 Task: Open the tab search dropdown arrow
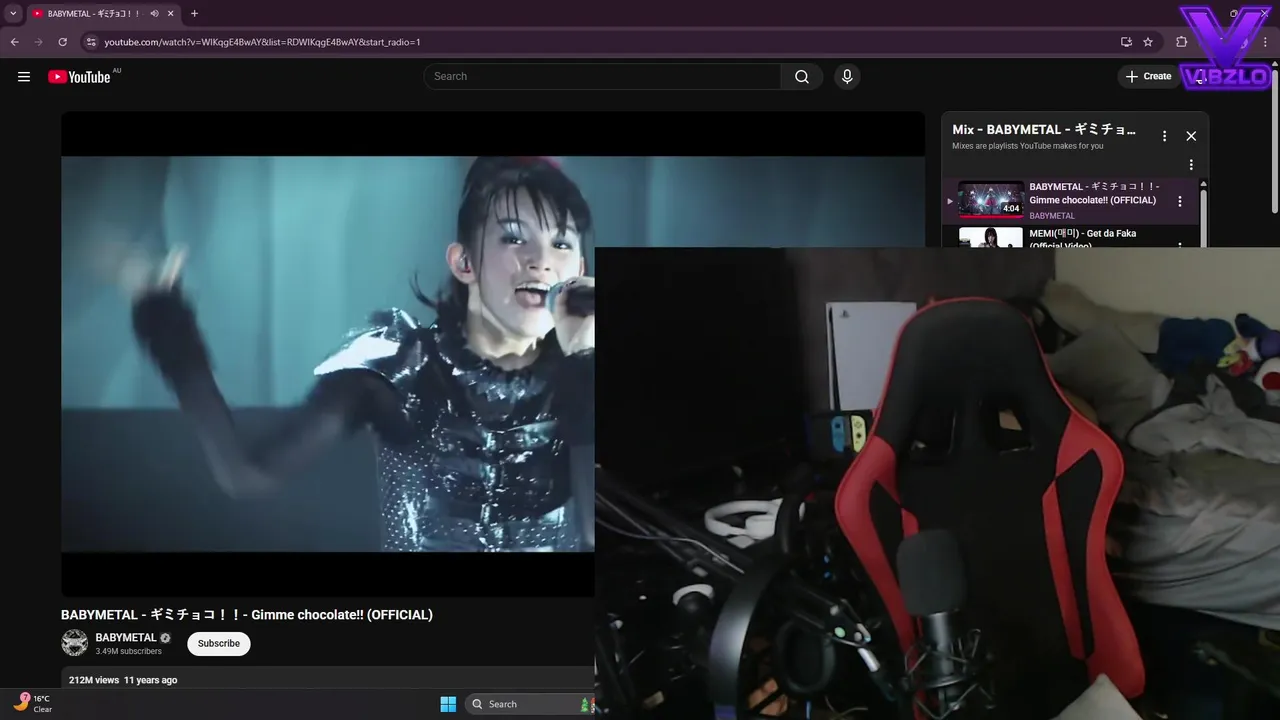tap(13, 13)
